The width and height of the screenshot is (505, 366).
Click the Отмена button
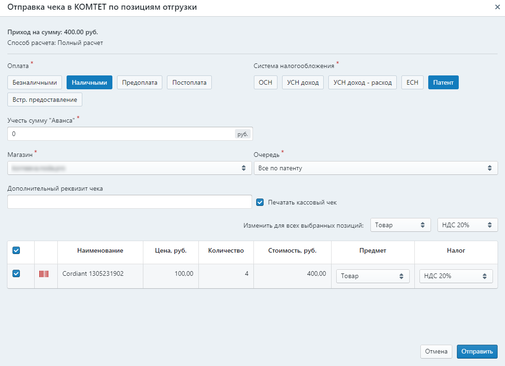(436, 351)
